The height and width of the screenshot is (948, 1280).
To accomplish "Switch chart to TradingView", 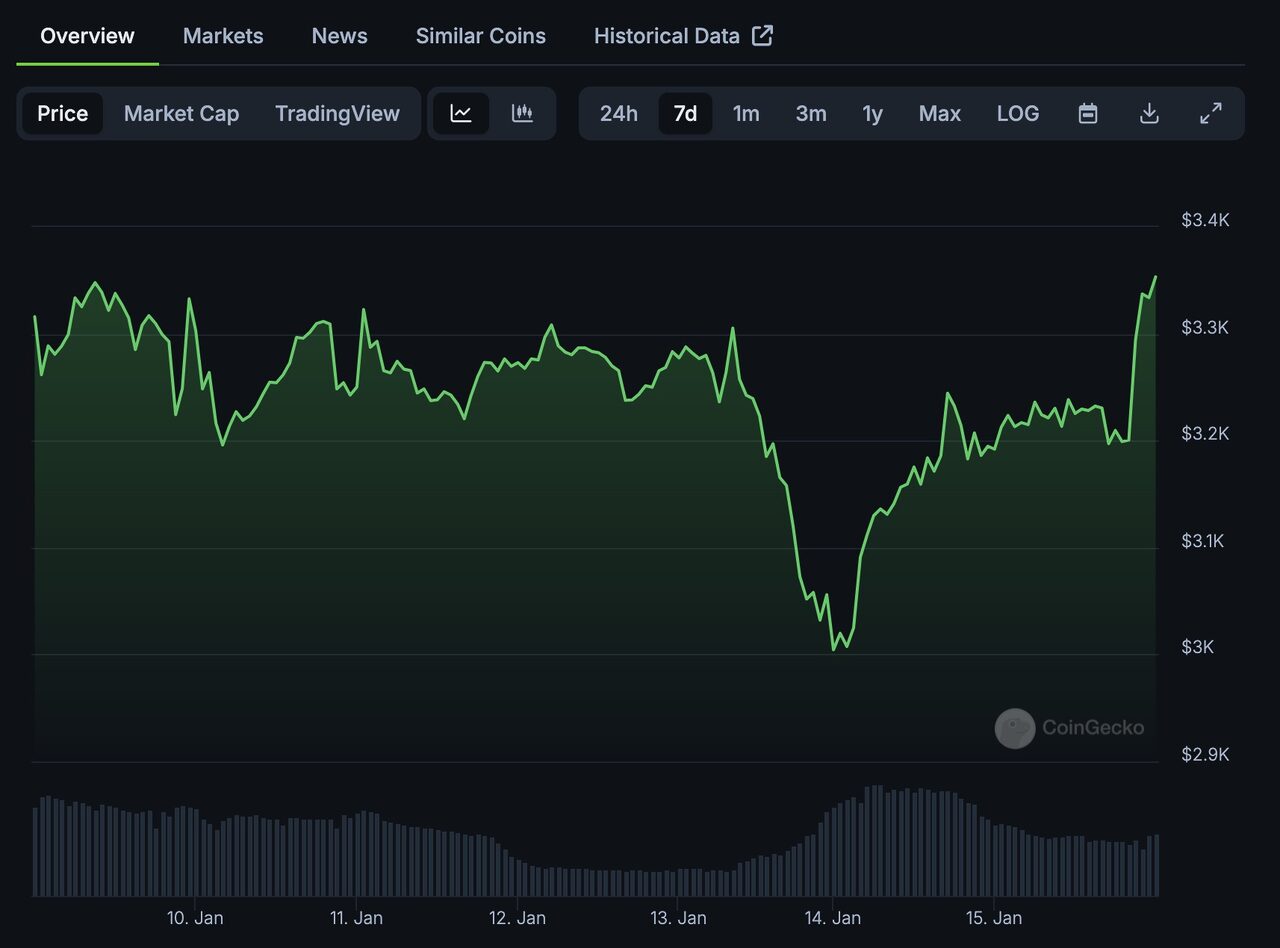I will click(x=337, y=113).
